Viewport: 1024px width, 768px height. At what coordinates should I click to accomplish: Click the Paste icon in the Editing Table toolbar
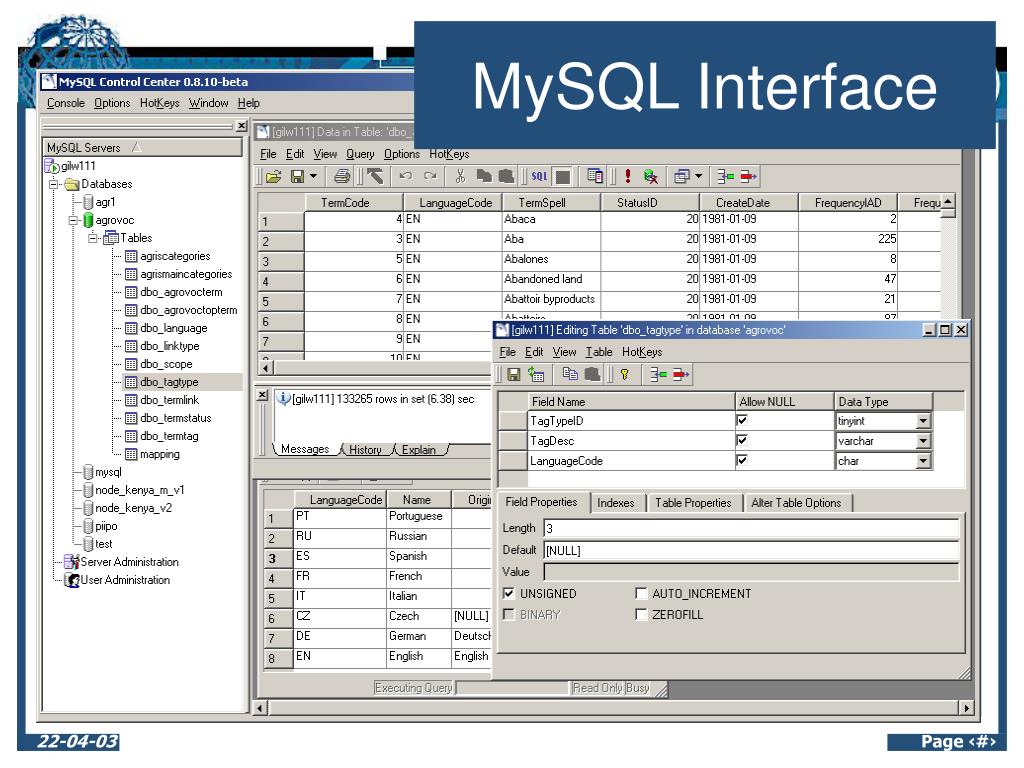[592, 374]
